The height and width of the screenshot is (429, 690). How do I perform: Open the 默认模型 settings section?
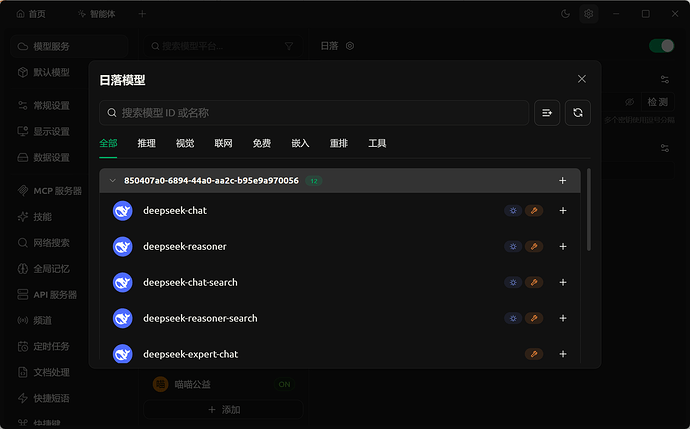(x=44, y=72)
